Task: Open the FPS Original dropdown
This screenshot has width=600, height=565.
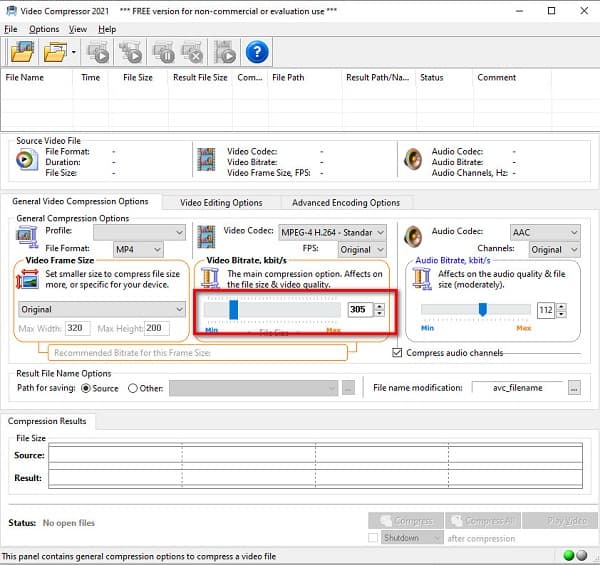Action: [x=362, y=249]
